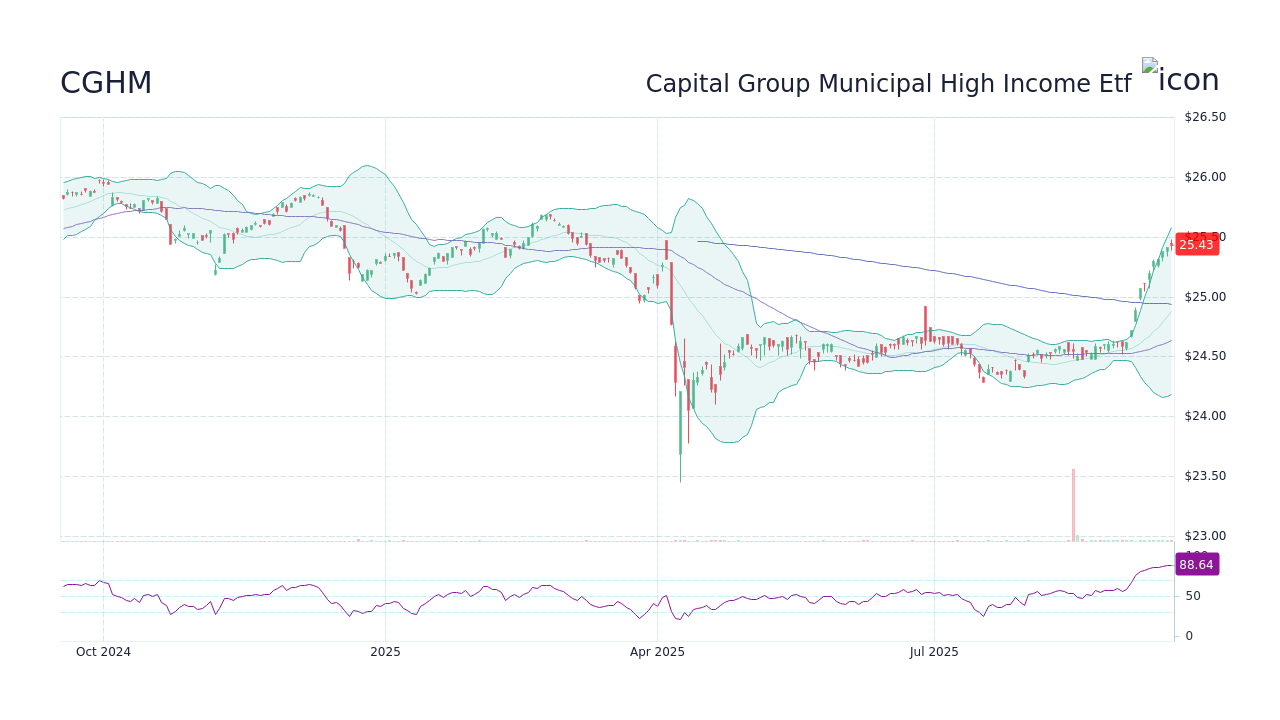Expand the Jul 2025 axis label
Viewport: 1280px width, 720px height.
point(935,651)
